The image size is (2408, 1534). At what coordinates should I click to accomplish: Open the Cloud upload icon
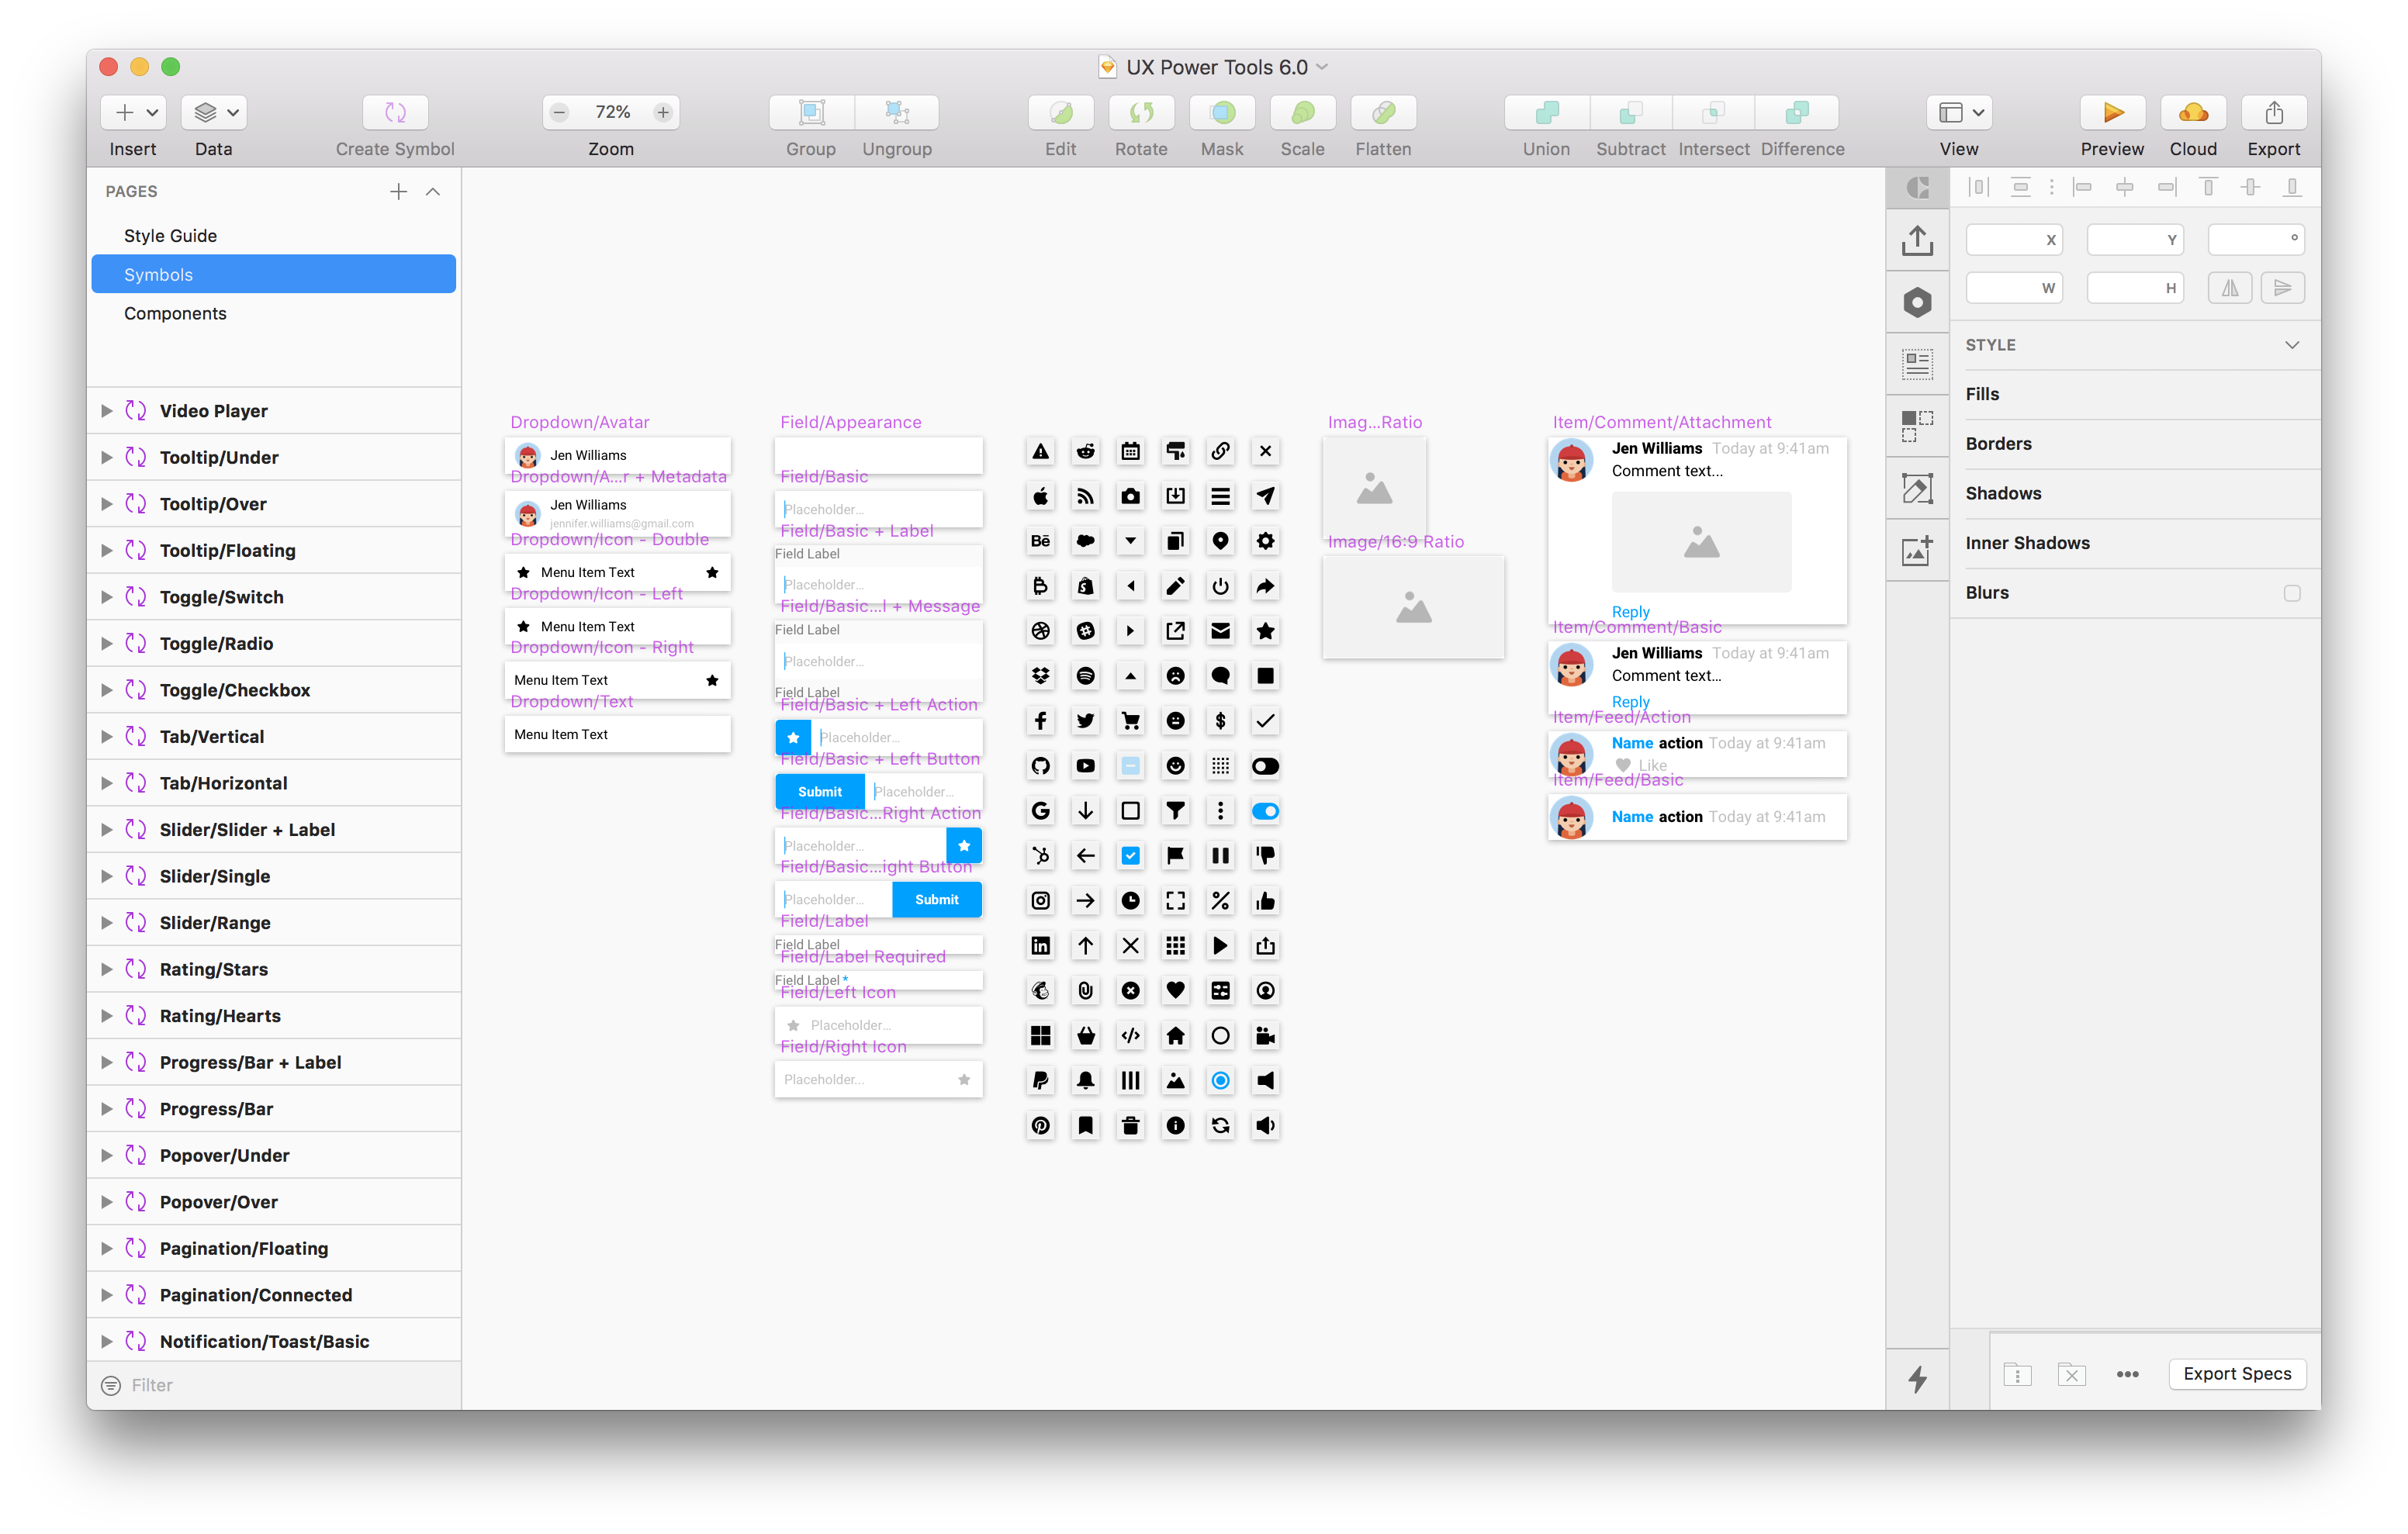2193,113
